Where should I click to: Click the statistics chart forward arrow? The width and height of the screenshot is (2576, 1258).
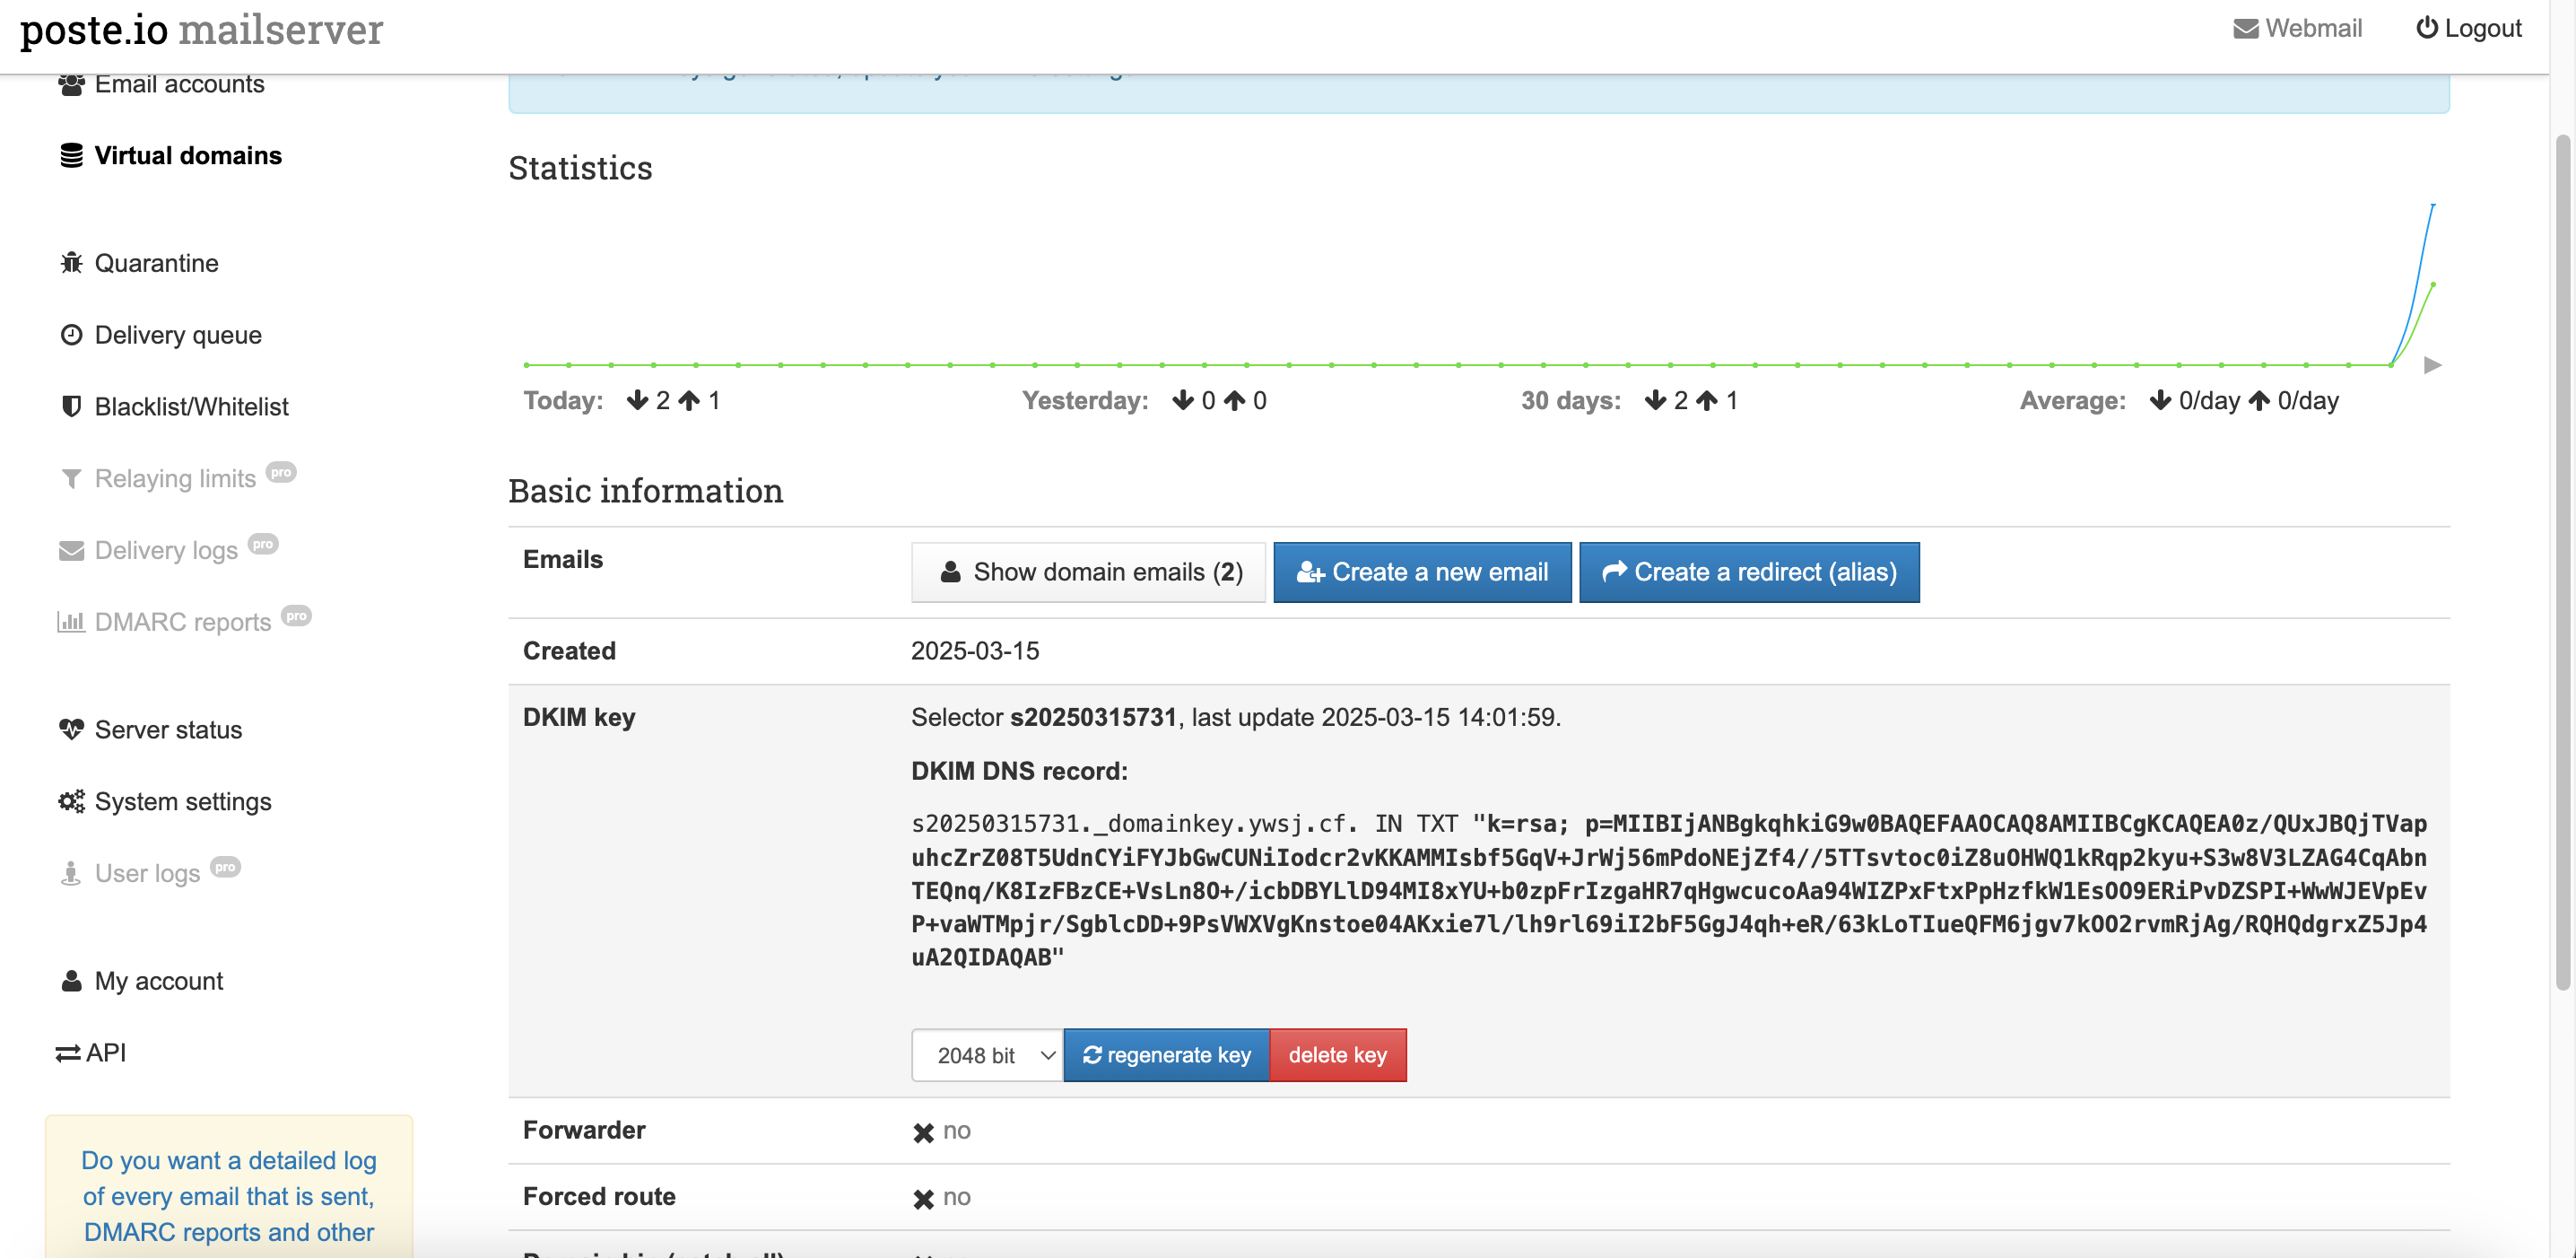(x=2432, y=366)
